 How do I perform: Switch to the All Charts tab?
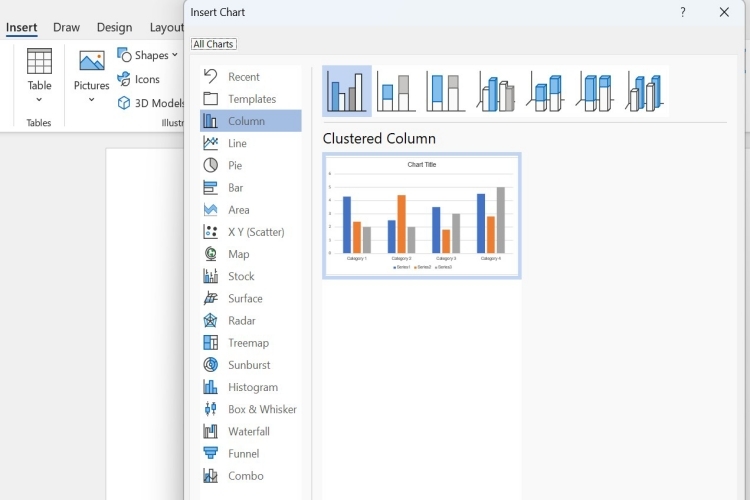(x=213, y=44)
